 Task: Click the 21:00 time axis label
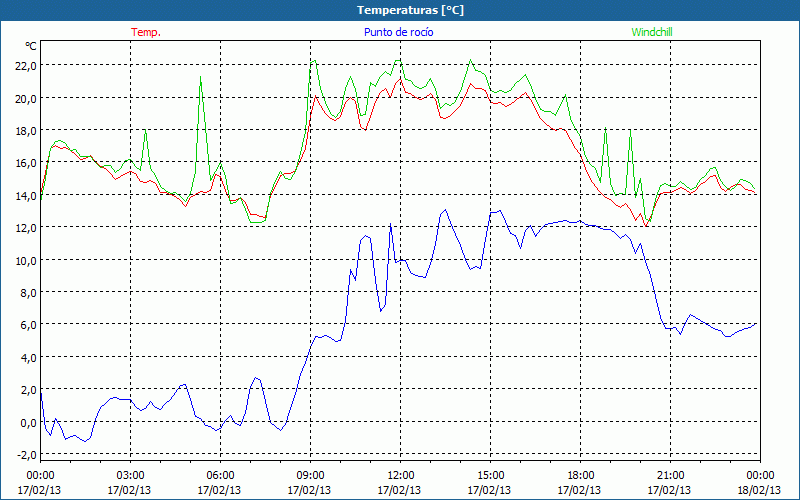click(670, 476)
